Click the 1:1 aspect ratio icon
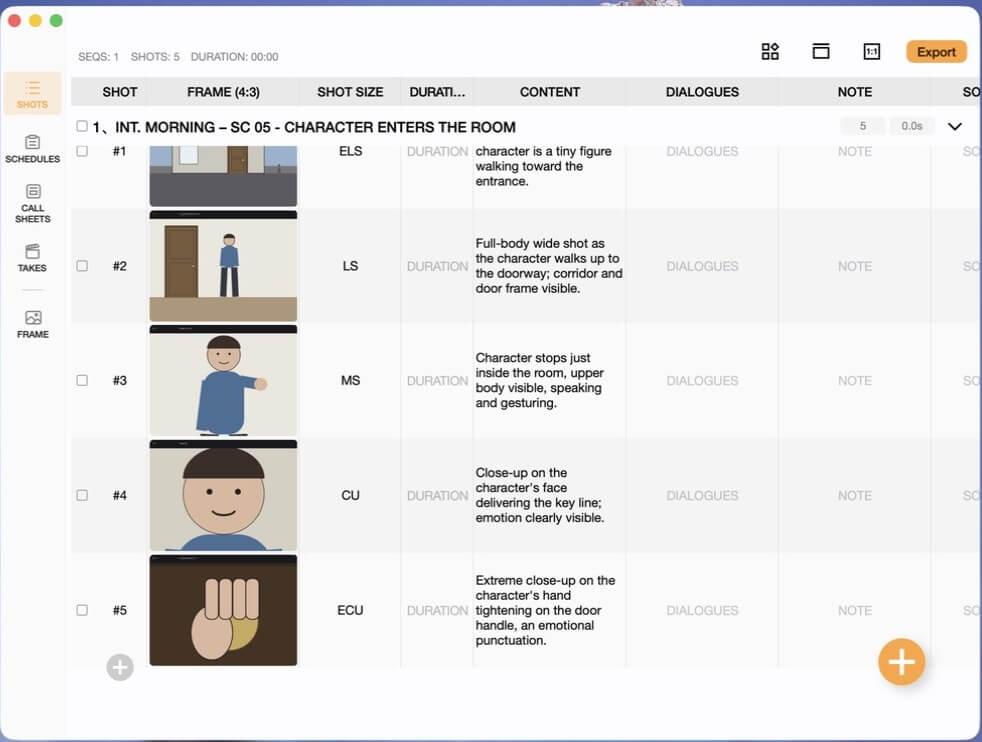982x742 pixels. tap(871, 51)
